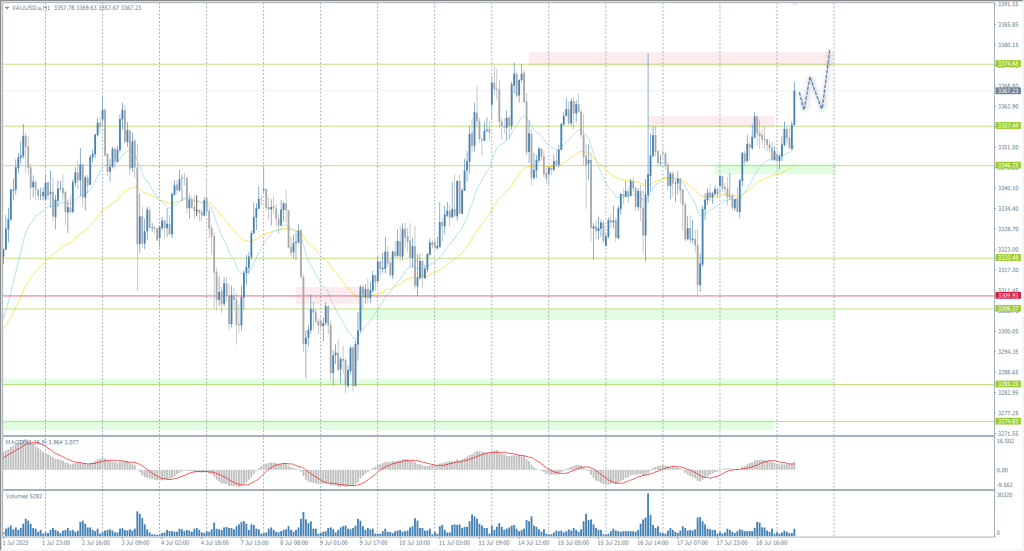The height and width of the screenshot is (551, 1024).
Task: Click the chart shift triangle marker at top
Action: [x=795, y=4]
